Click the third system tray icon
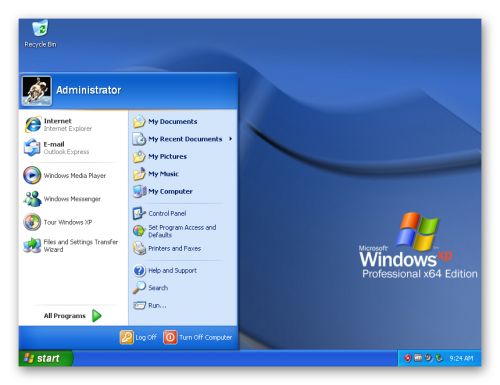 tap(428, 358)
